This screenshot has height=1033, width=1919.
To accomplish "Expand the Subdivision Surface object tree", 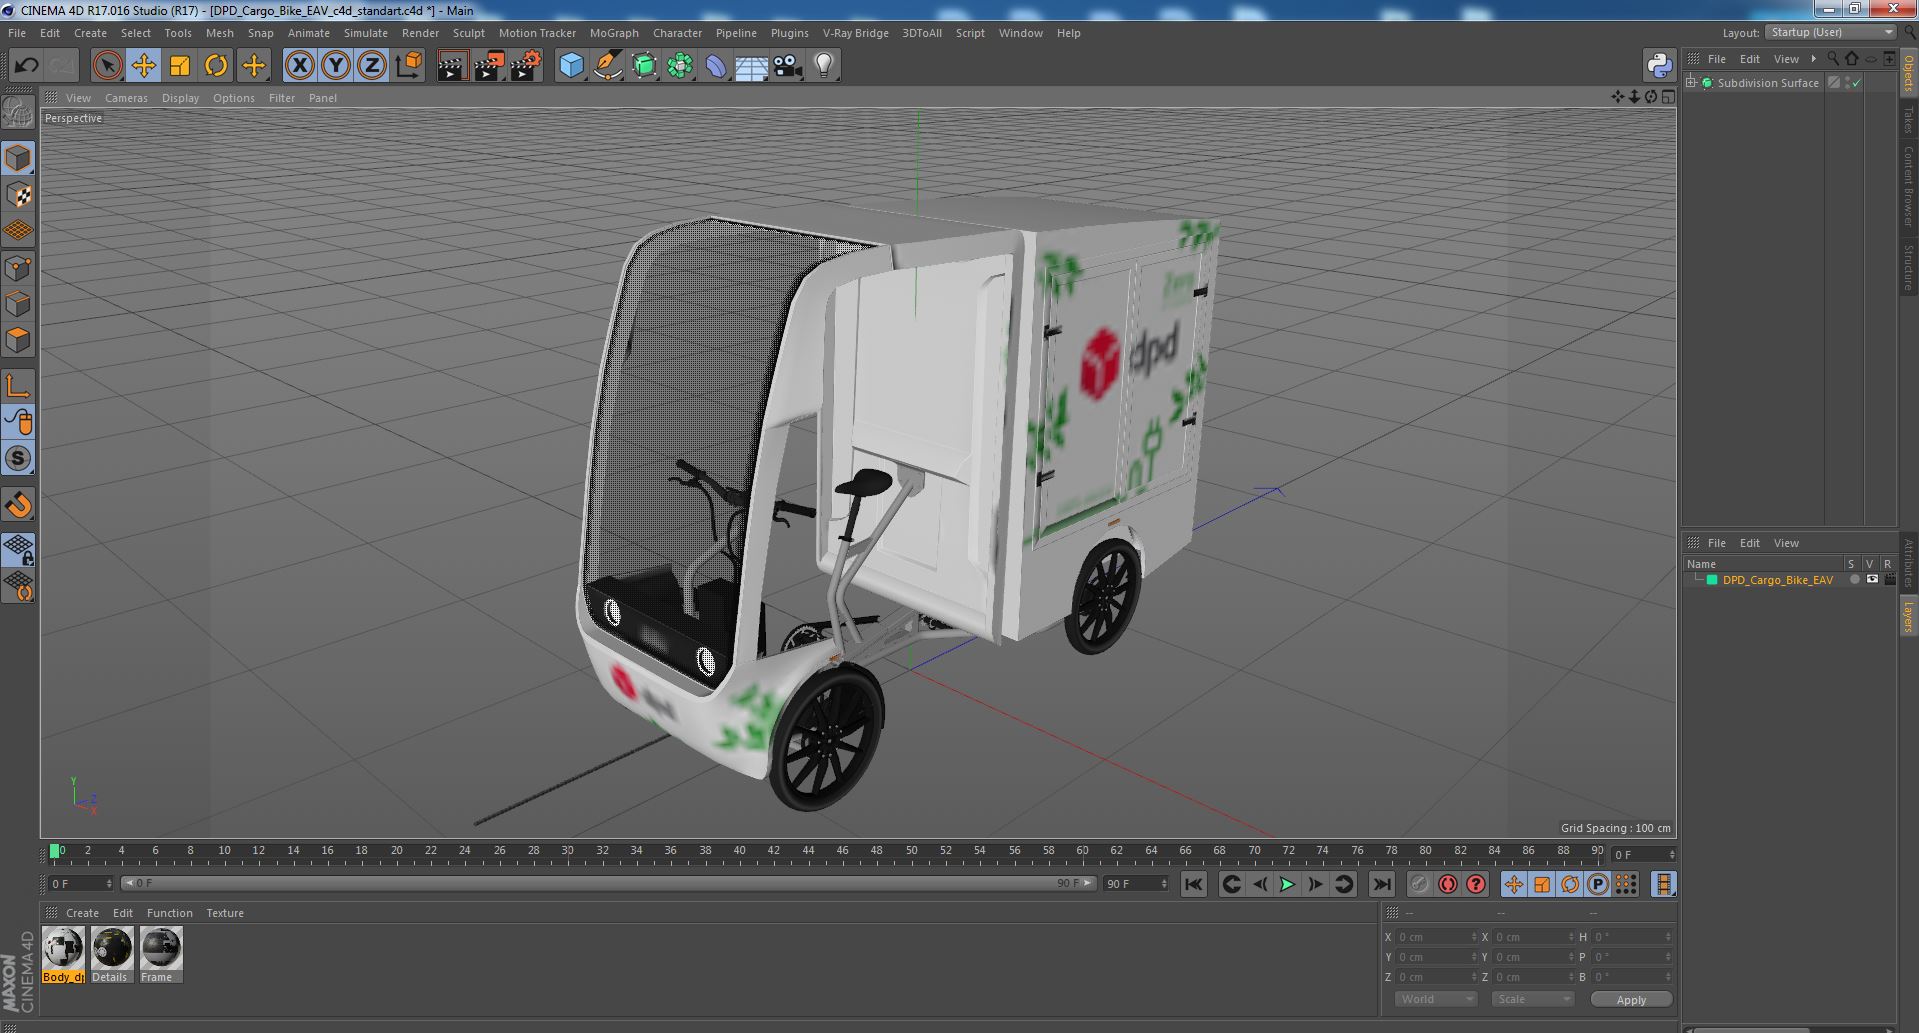I will click(1691, 83).
